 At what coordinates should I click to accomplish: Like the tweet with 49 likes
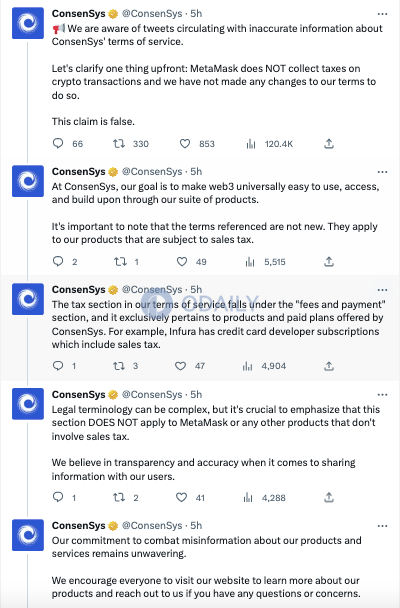[x=182, y=261]
